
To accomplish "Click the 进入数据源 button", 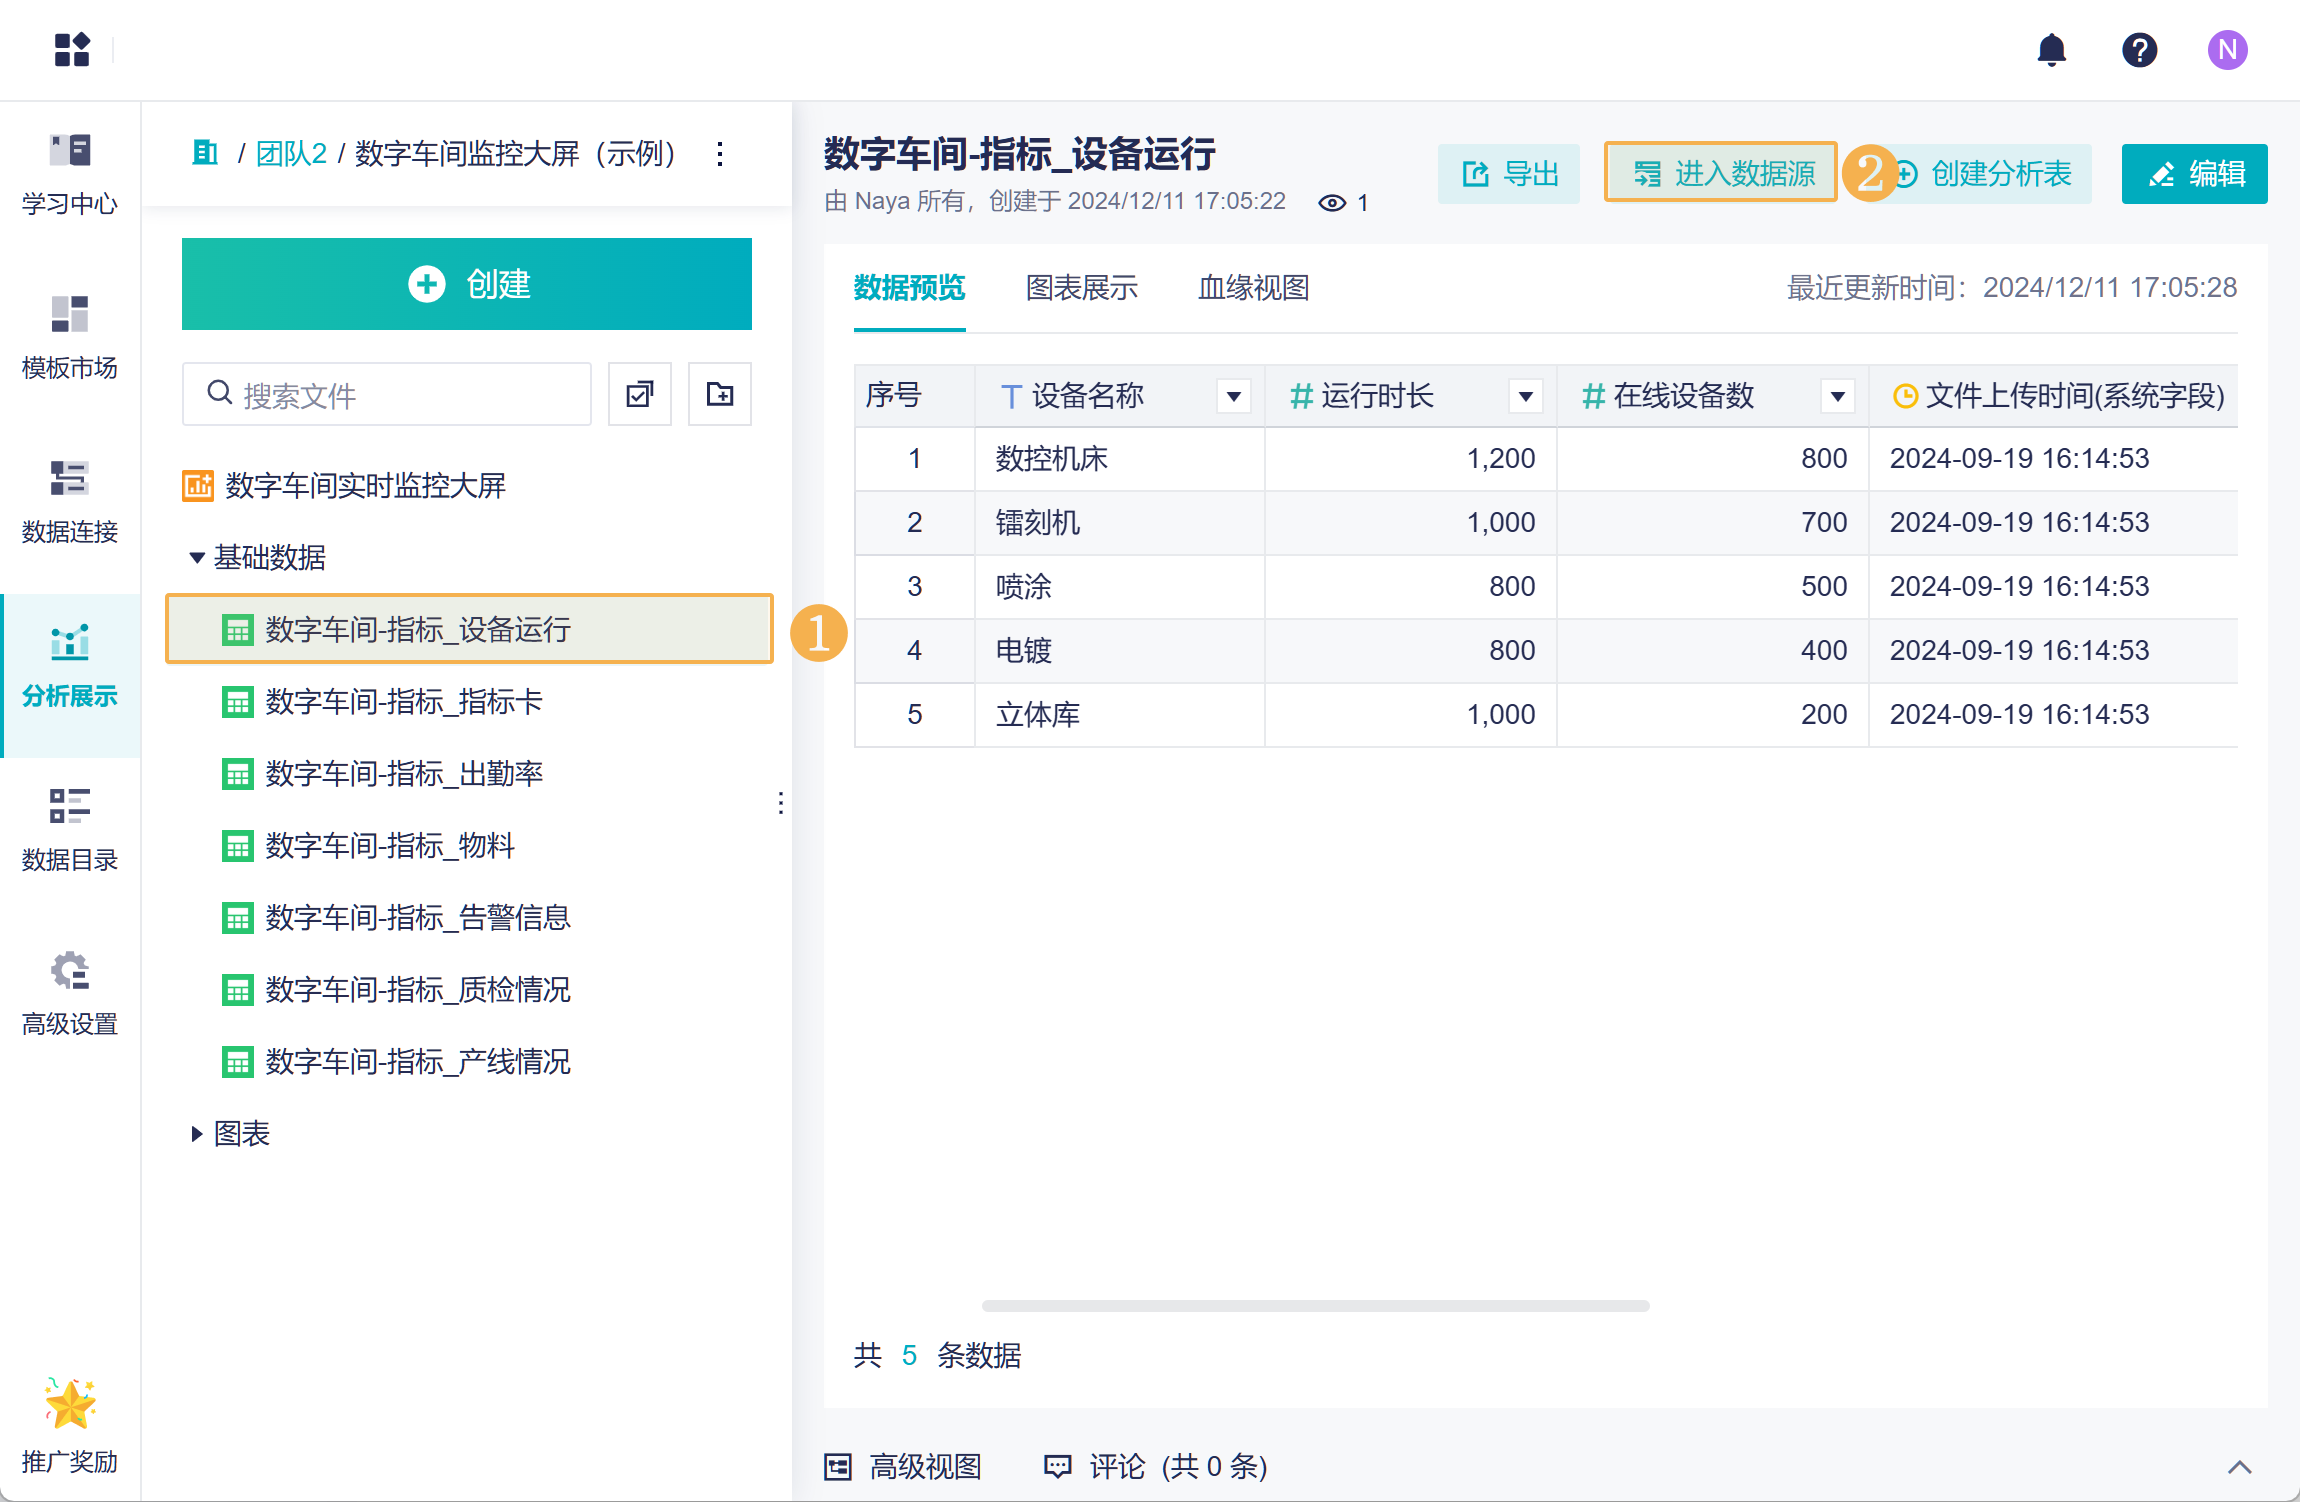I will point(1721,174).
